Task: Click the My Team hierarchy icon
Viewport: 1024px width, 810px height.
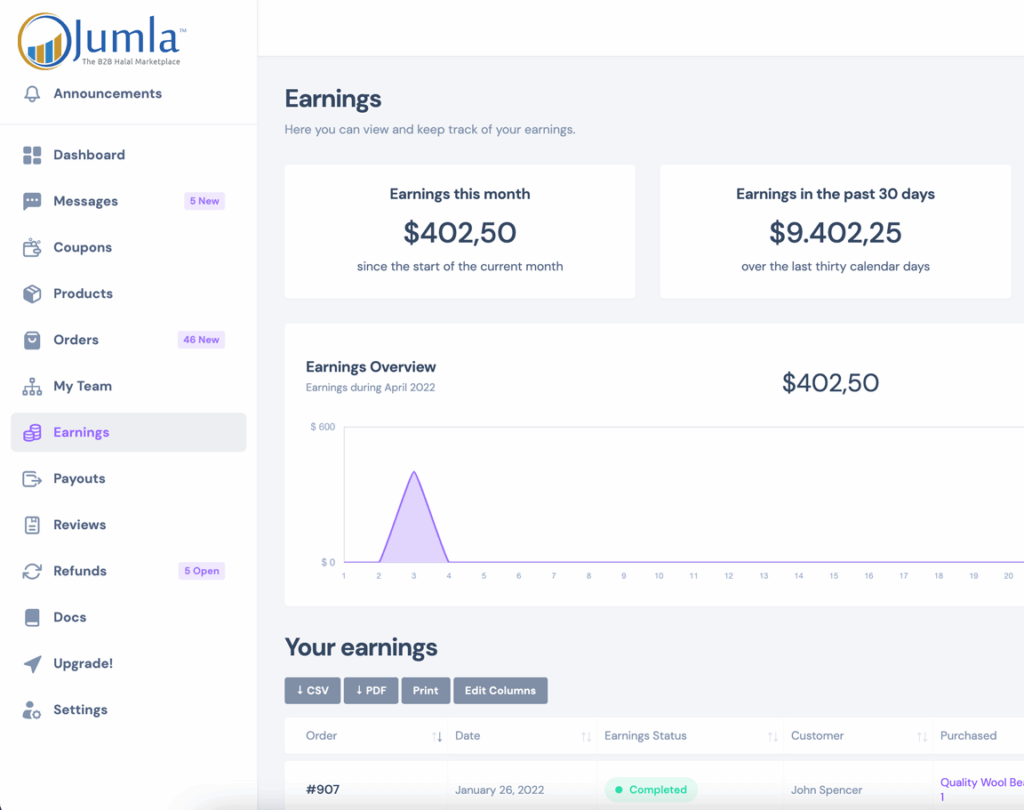Action: coord(32,387)
